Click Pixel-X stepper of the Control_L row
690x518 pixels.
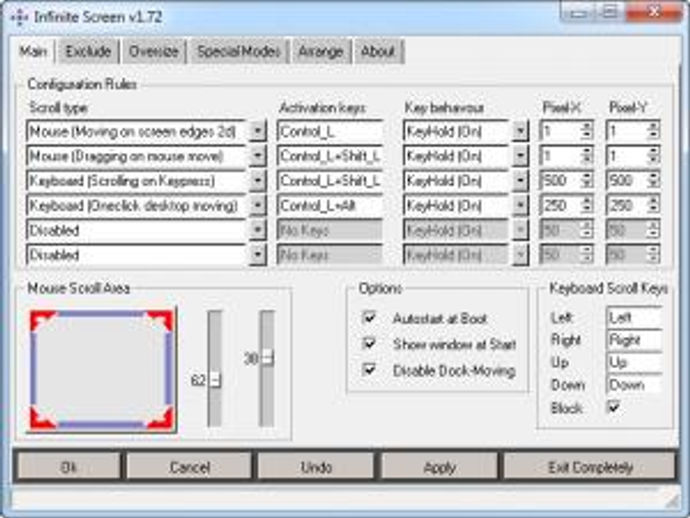point(587,132)
